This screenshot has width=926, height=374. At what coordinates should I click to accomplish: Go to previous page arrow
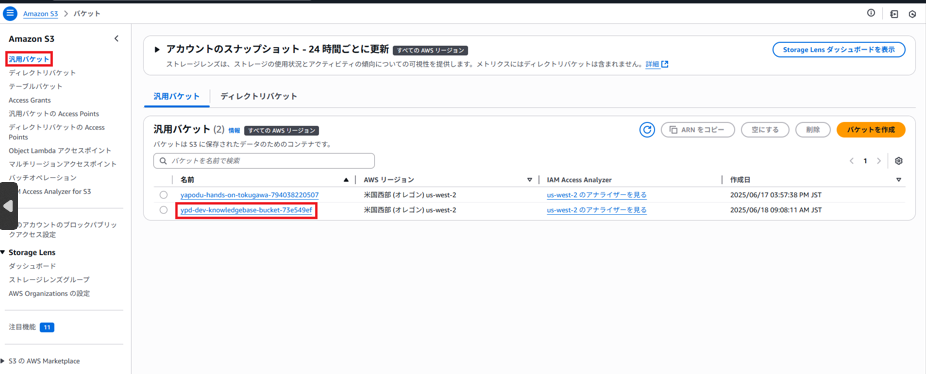(852, 161)
